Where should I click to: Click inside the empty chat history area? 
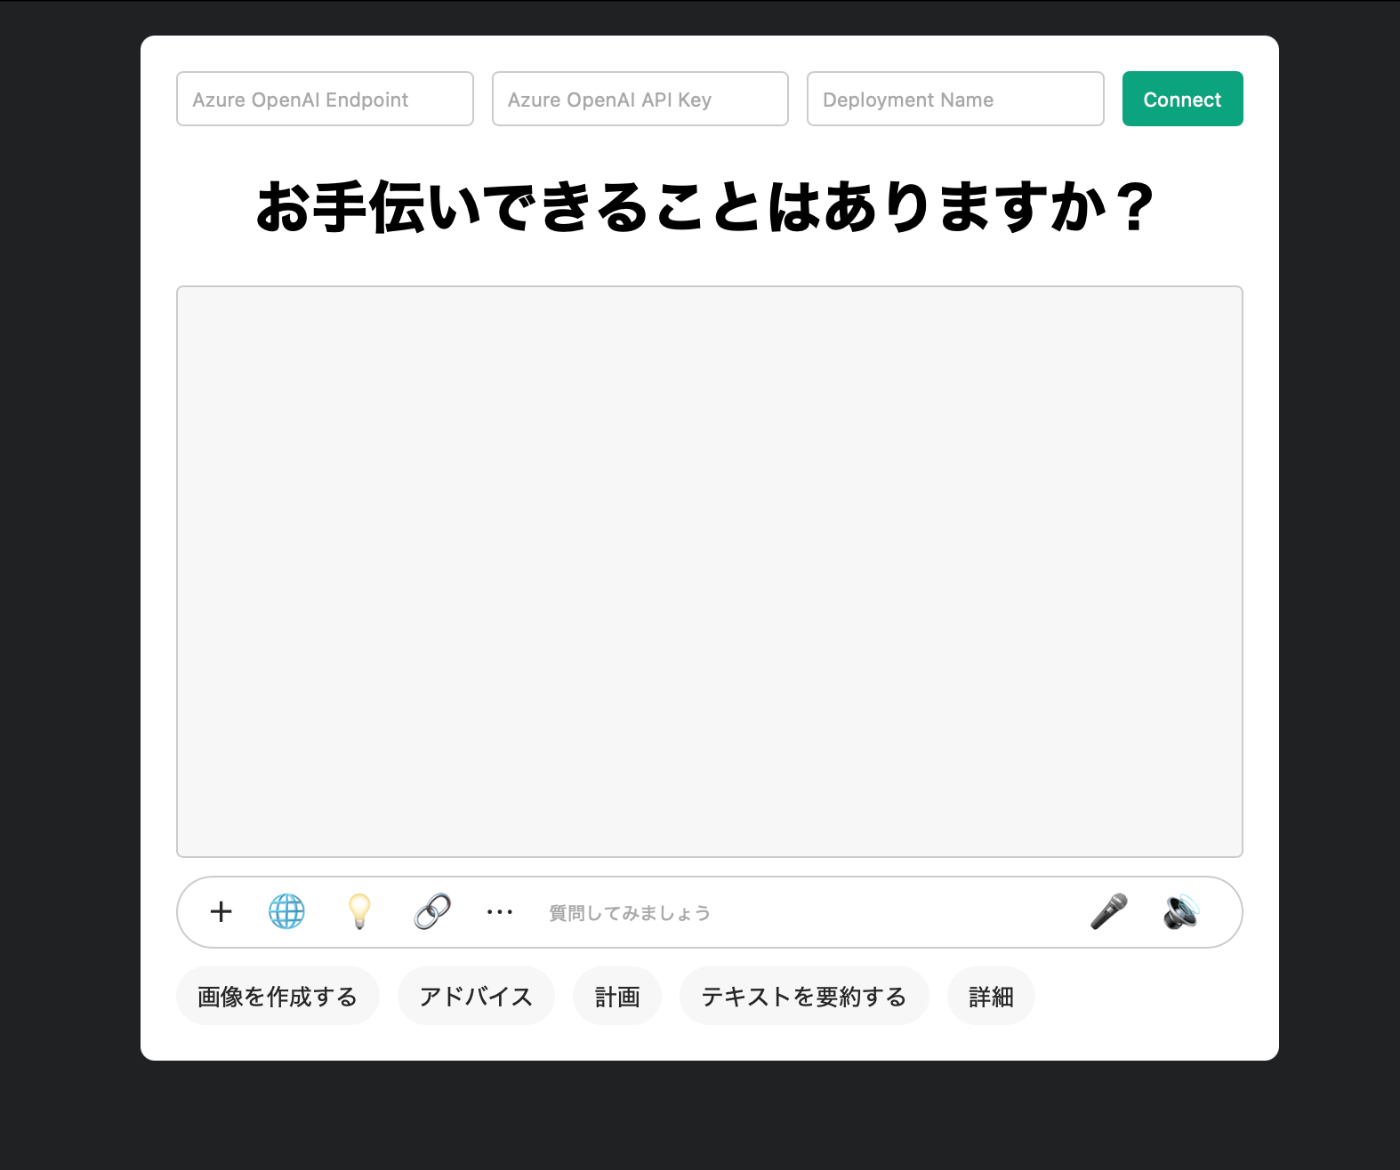710,572
